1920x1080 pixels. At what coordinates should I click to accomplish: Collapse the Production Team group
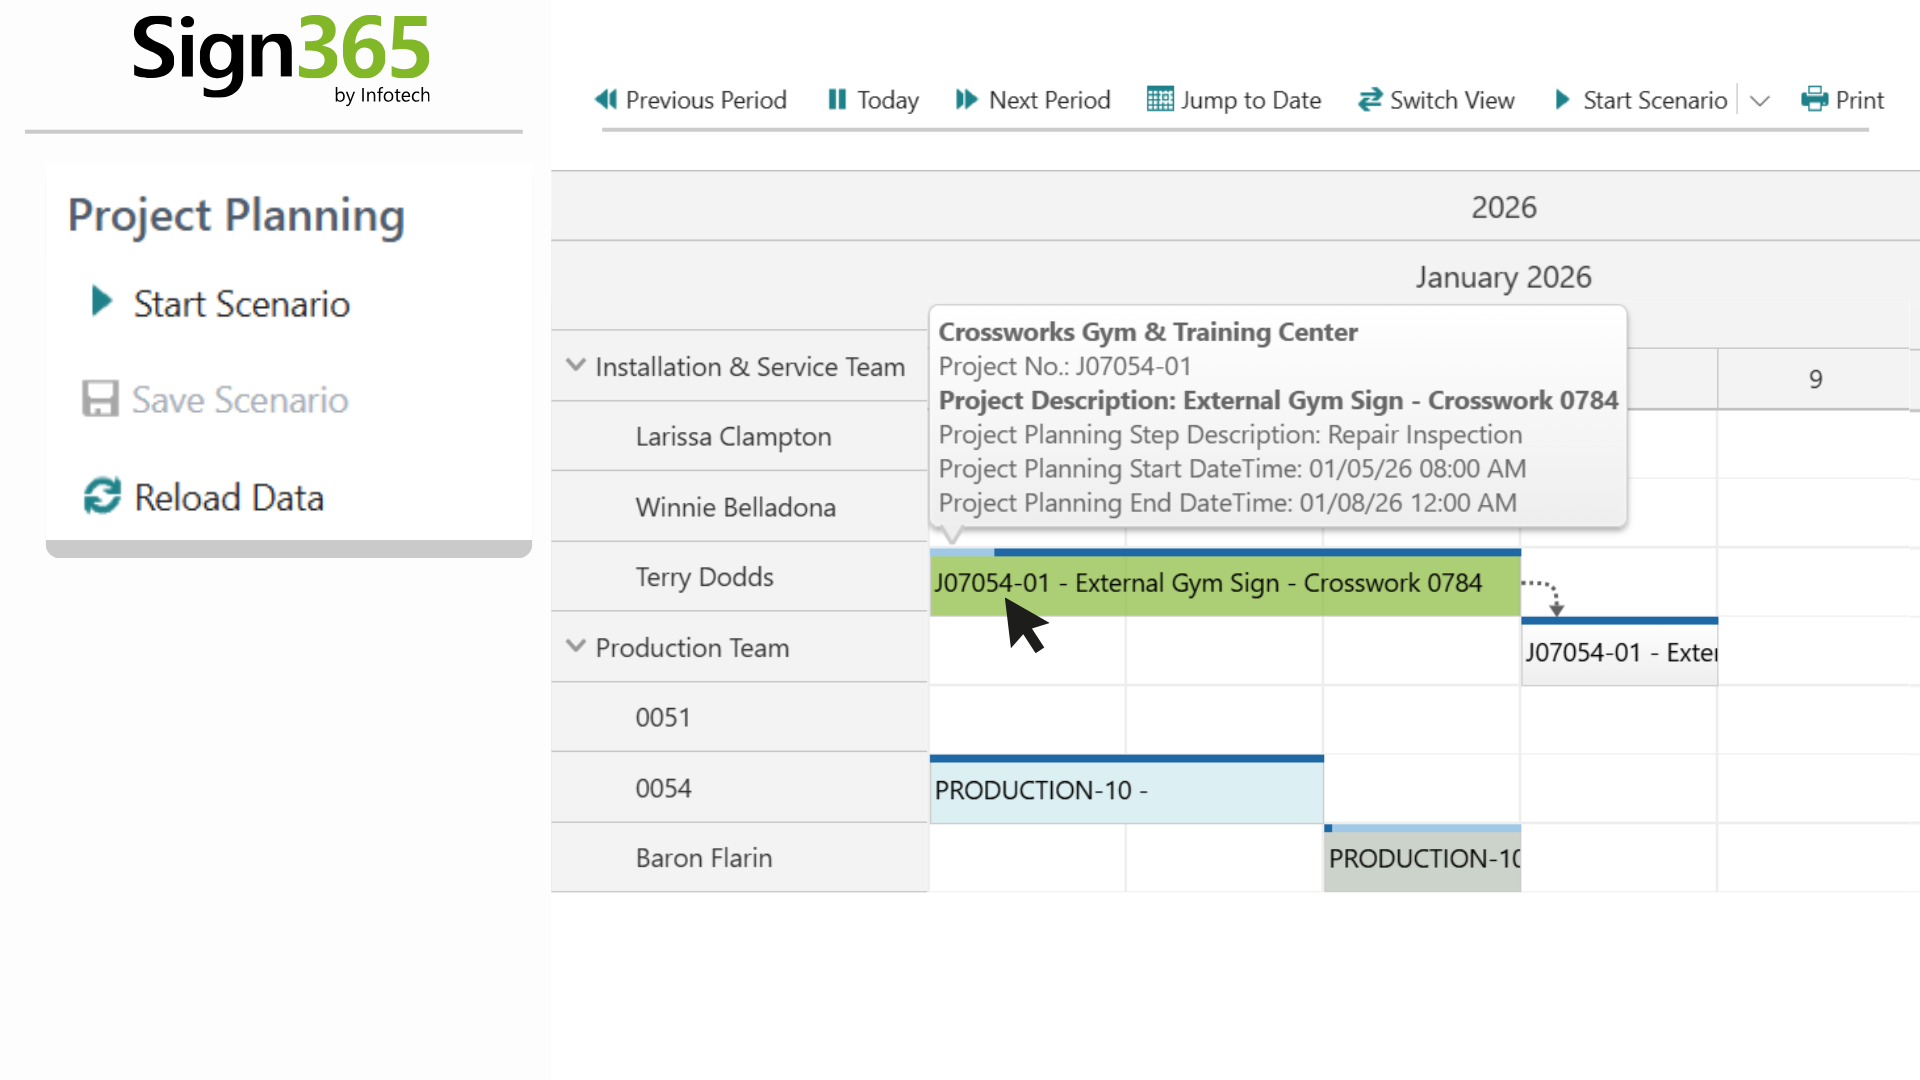click(576, 646)
